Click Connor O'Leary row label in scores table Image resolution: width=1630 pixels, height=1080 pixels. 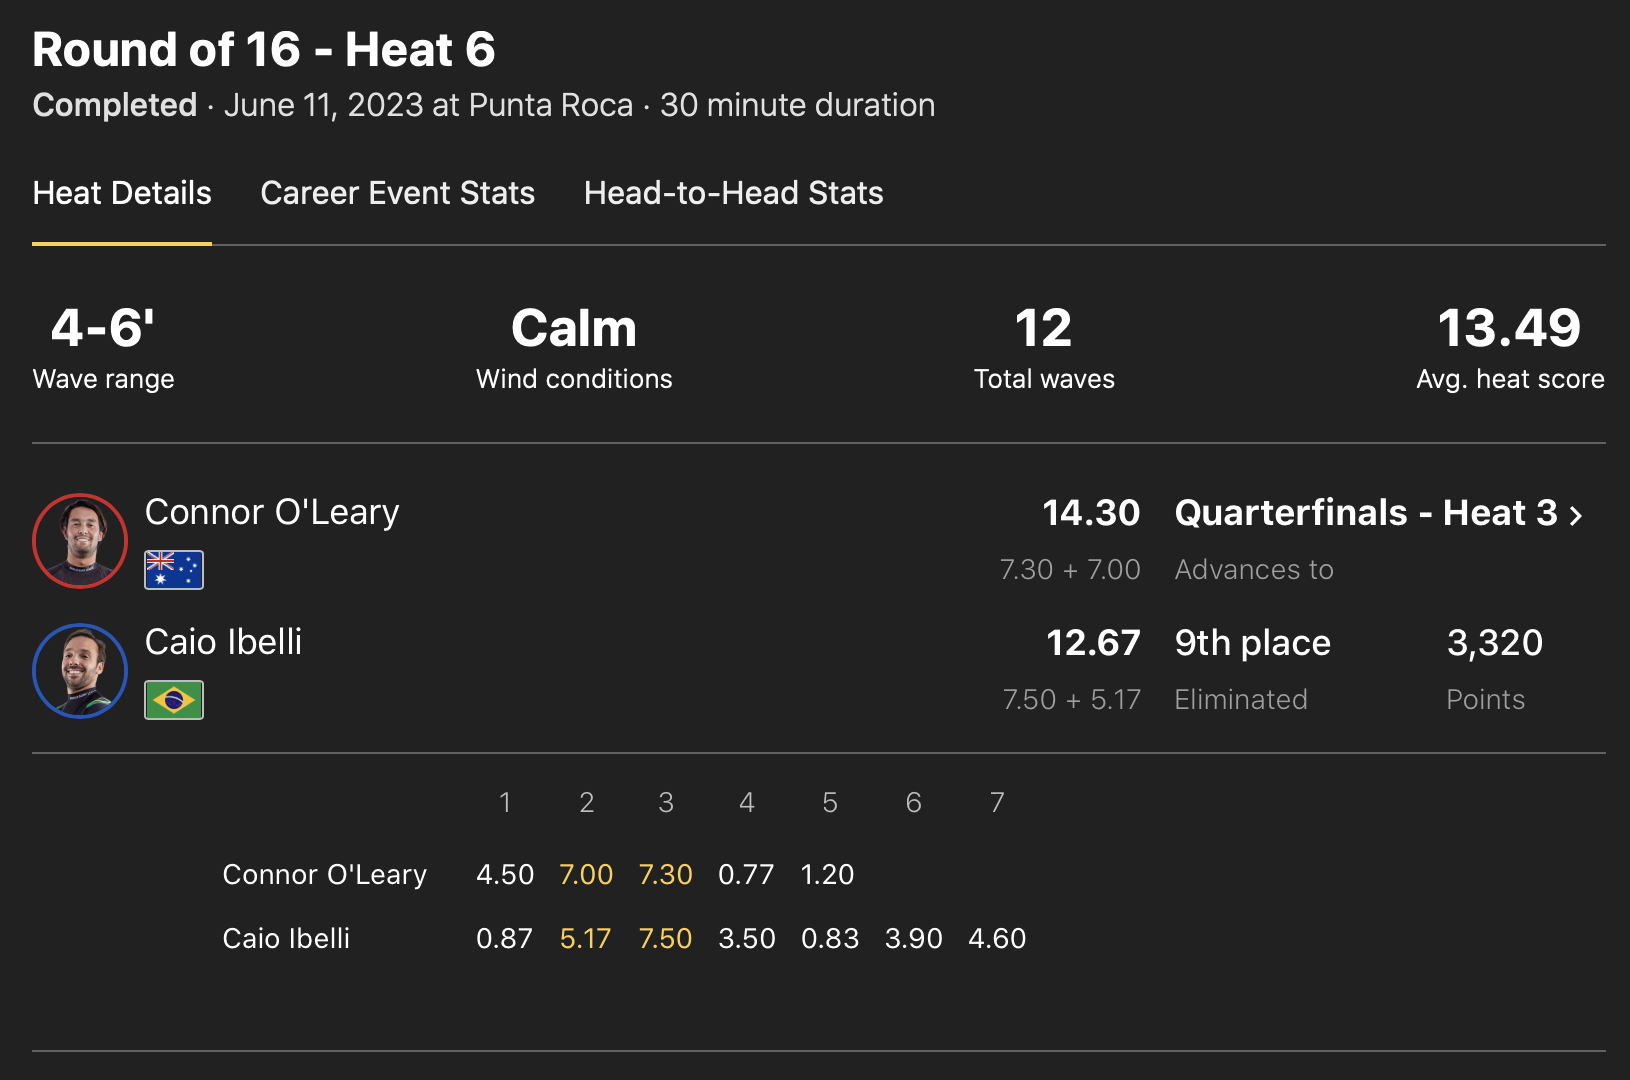pyautogui.click(x=324, y=875)
